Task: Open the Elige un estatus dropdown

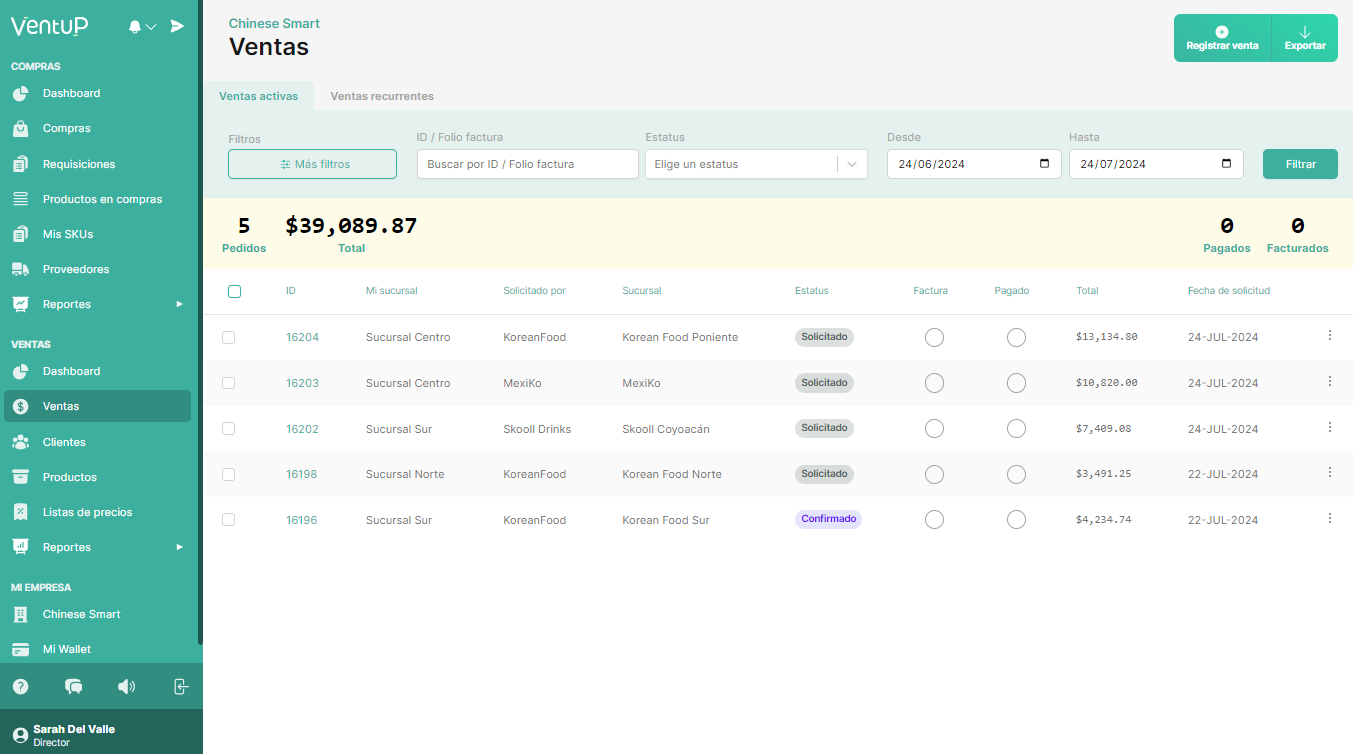Action: (x=756, y=163)
